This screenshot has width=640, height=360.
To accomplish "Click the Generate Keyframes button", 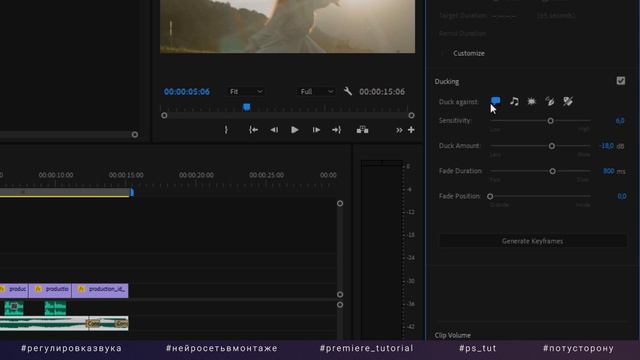I will [533, 241].
